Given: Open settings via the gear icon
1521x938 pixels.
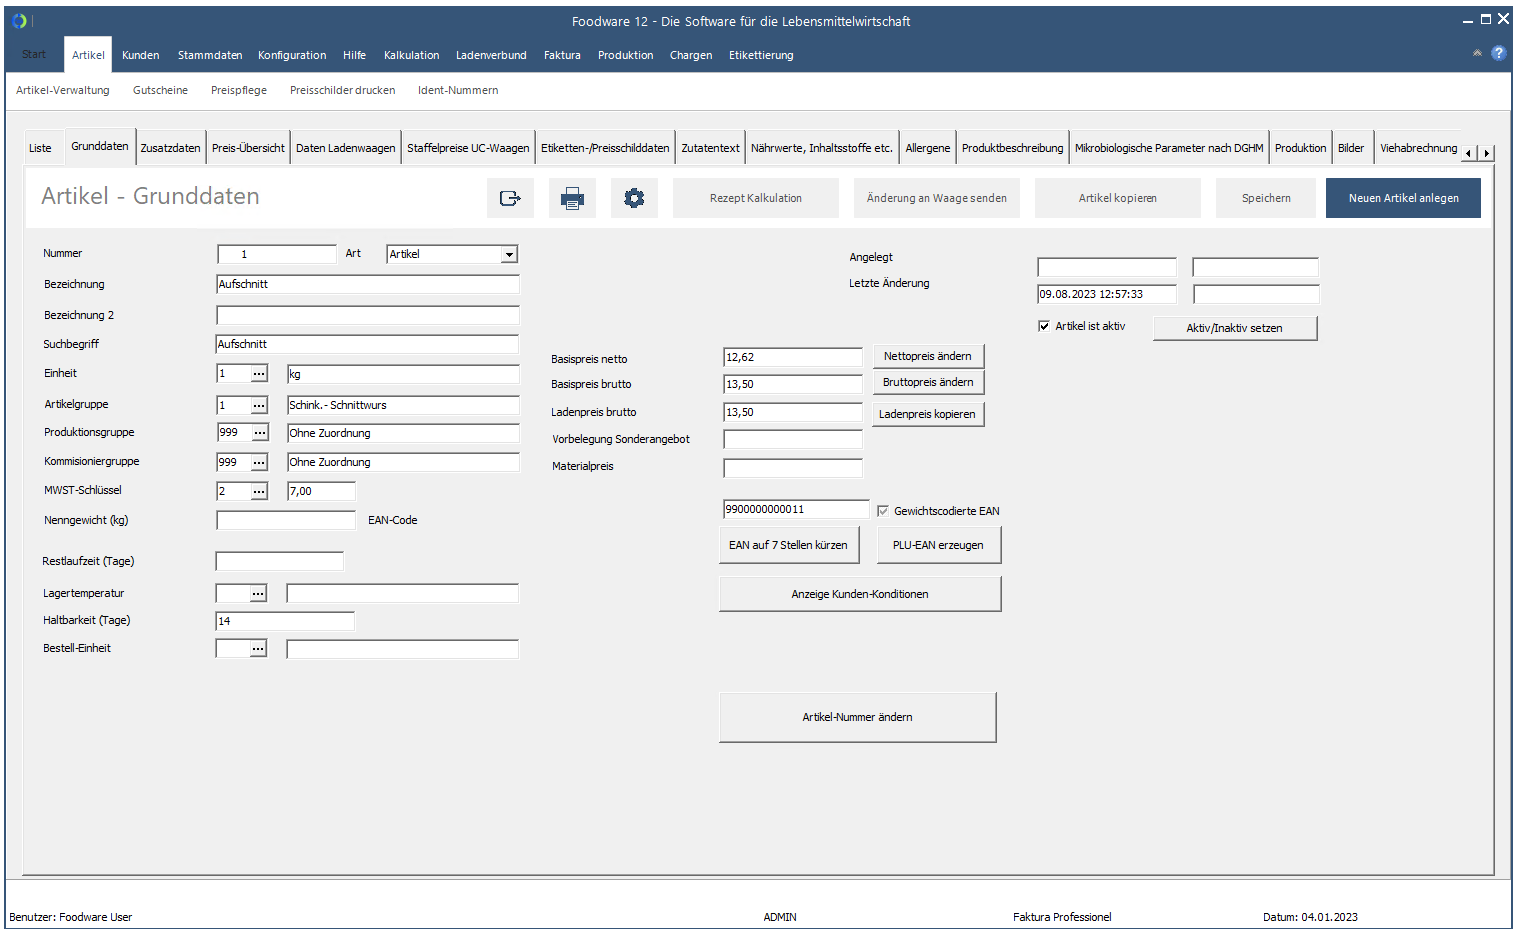Looking at the screenshot, I should point(634,198).
